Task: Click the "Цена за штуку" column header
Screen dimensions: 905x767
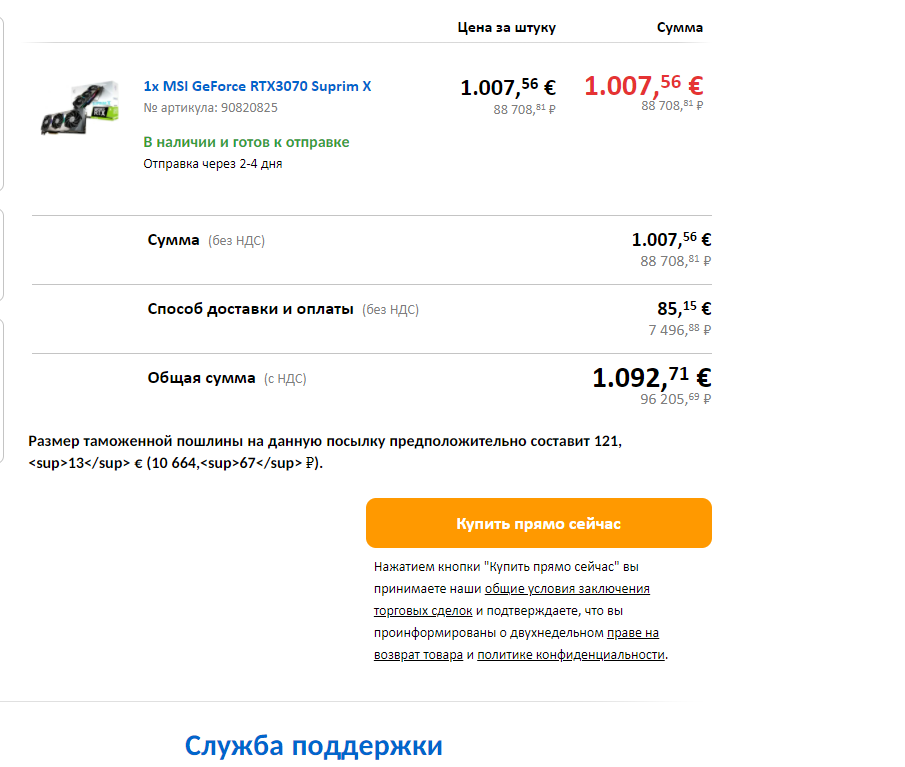Action: coord(506,28)
